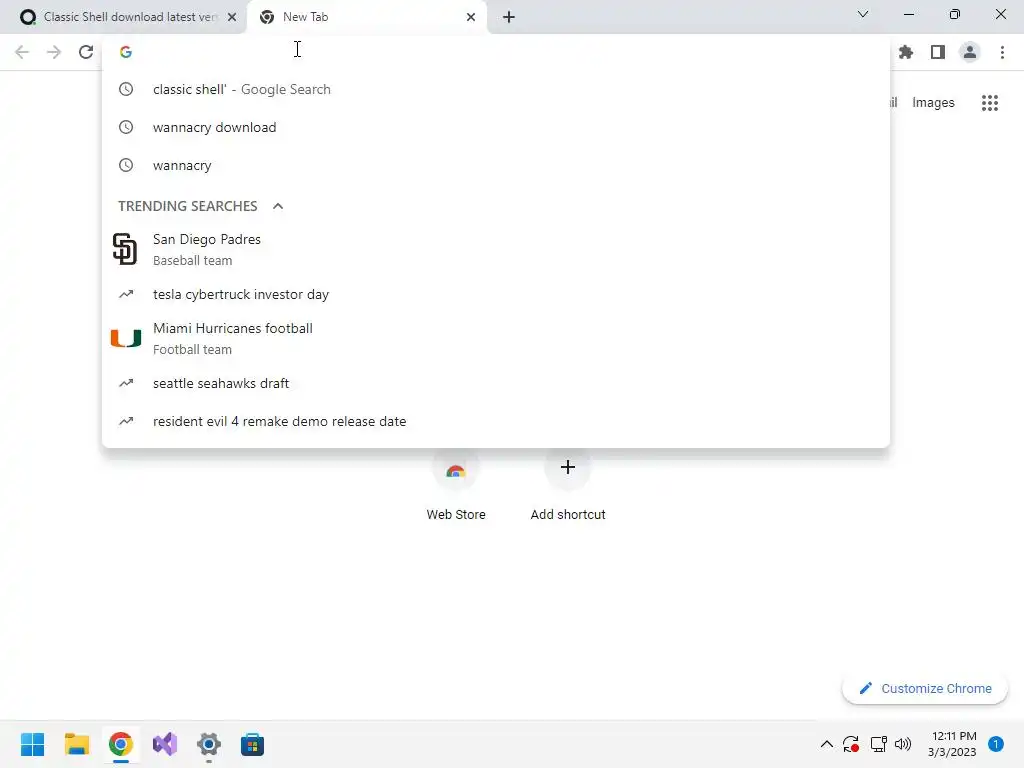Screen dimensions: 1024x768
Task: Go forward with the forward arrow
Action: click(54, 52)
